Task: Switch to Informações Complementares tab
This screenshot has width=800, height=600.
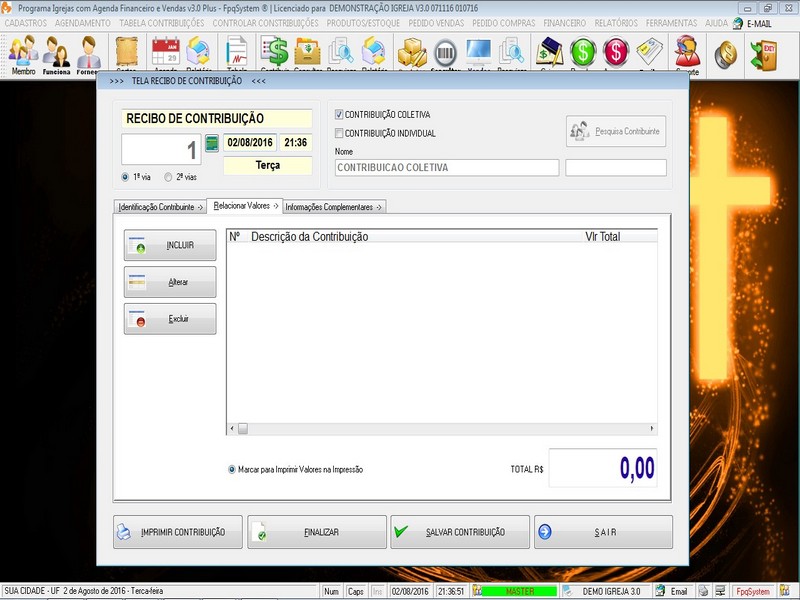Action: click(333, 207)
